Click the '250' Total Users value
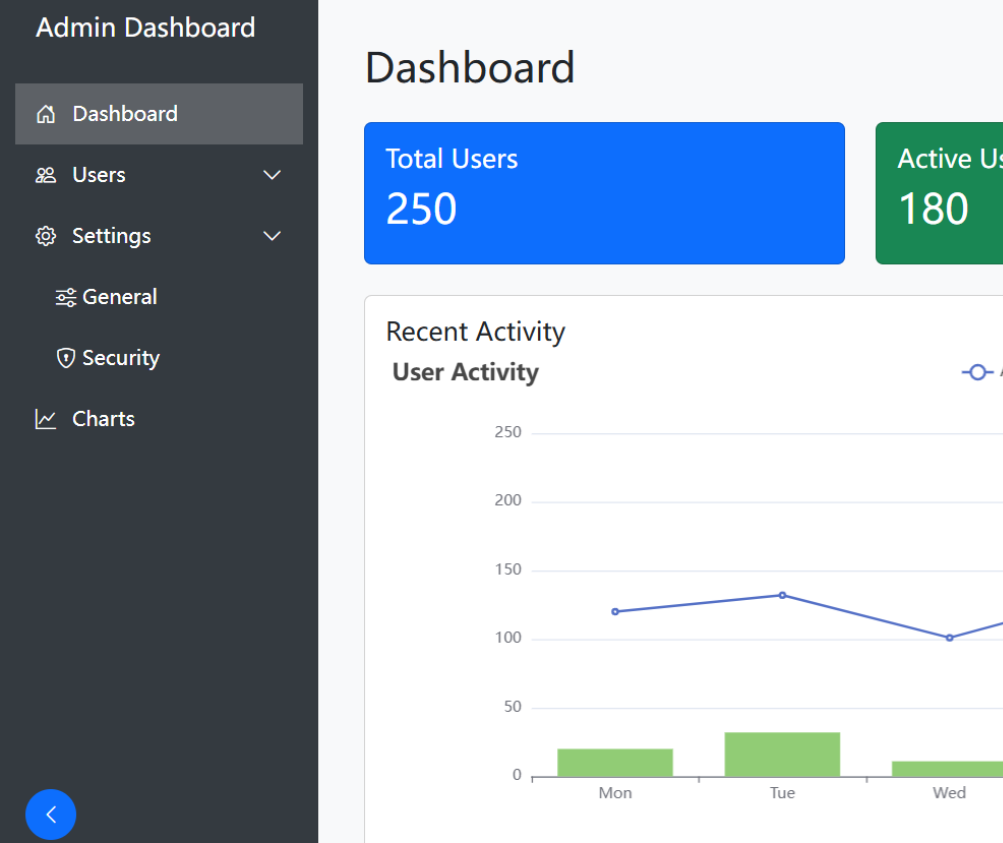 (422, 209)
